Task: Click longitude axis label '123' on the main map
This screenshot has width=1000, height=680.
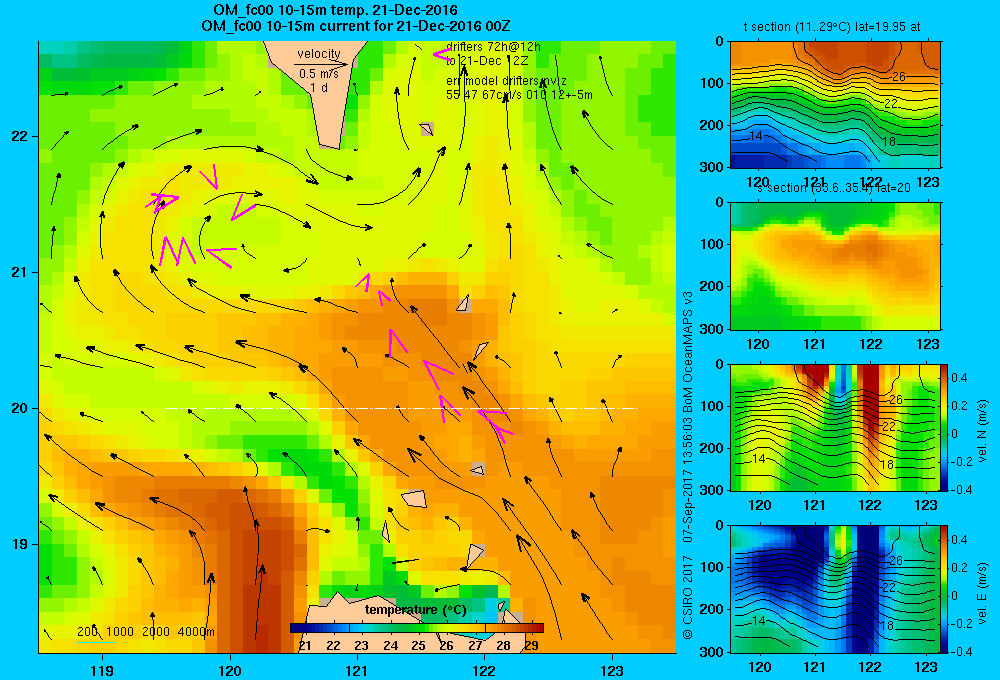Action: pyautogui.click(x=612, y=670)
